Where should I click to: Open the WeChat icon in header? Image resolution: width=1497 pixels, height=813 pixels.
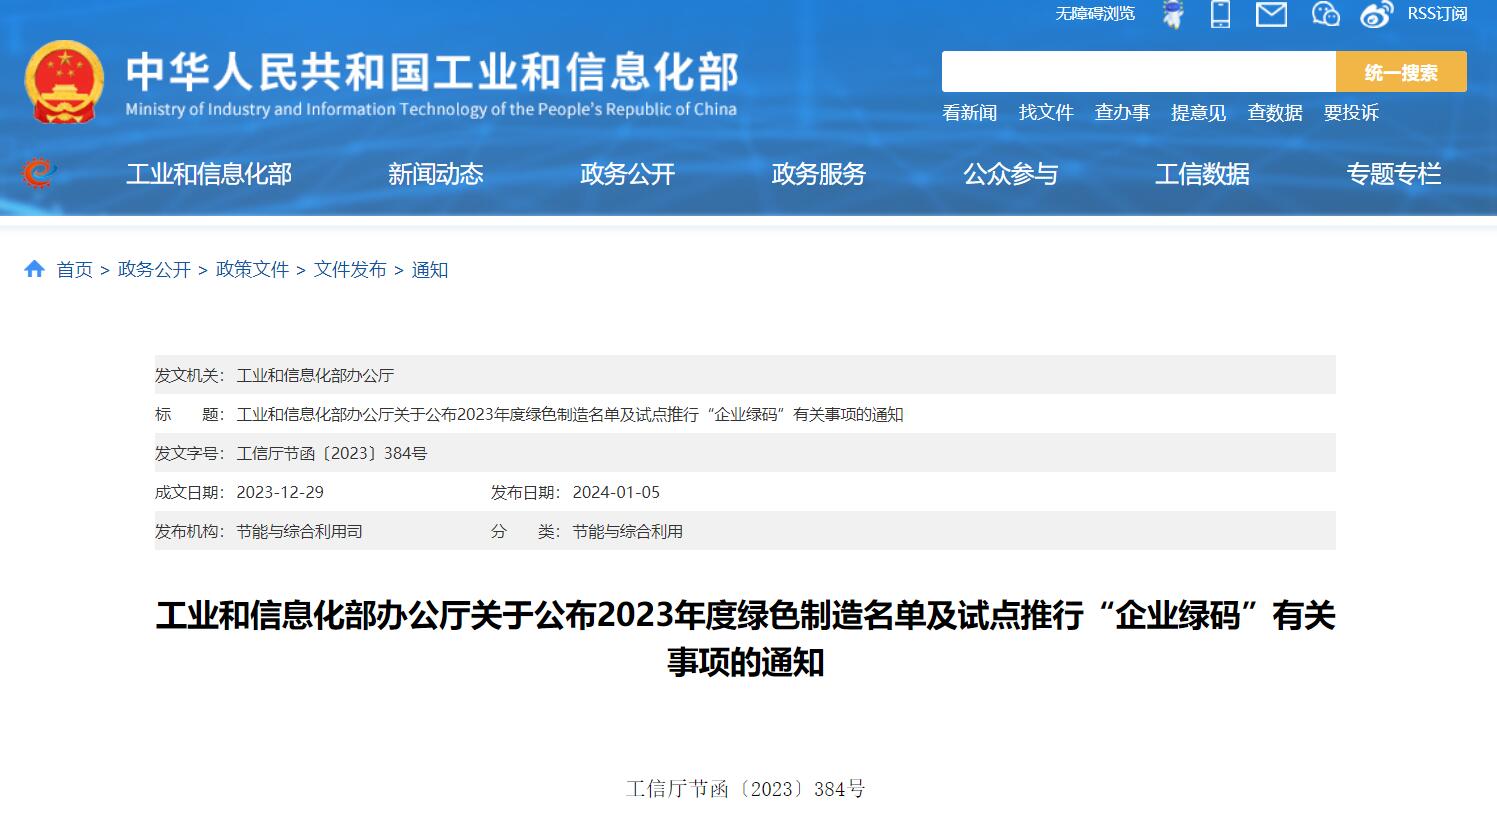click(1325, 14)
